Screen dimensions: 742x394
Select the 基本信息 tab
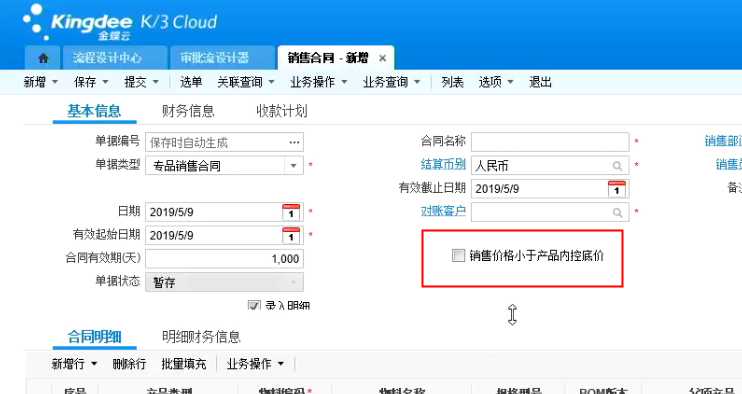pyautogui.click(x=94, y=111)
